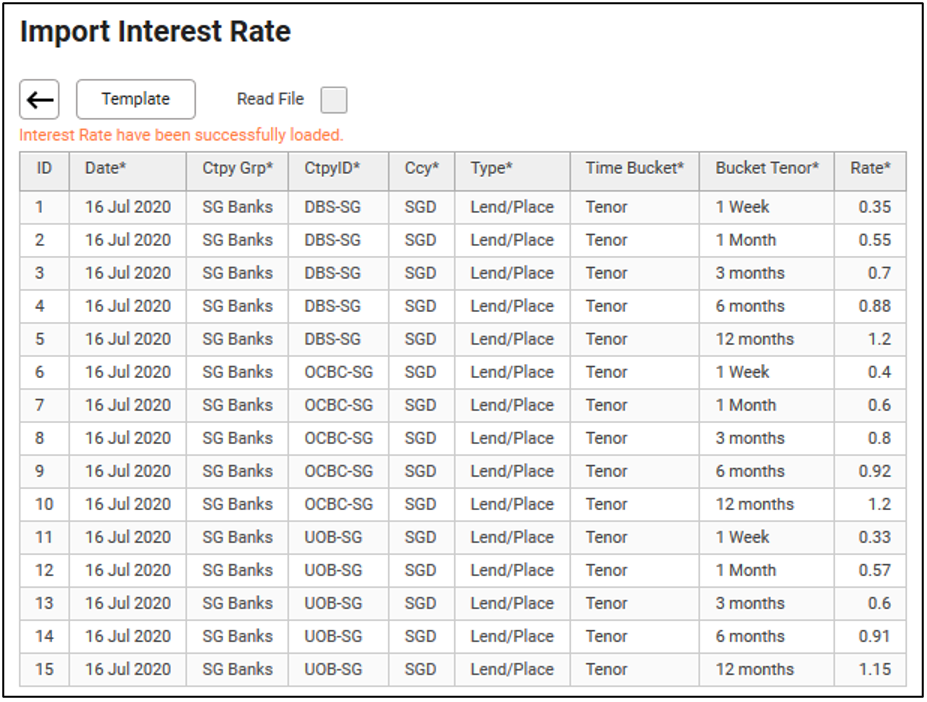Click the 12 months tenor in row 5
Image resolution: width=927 pixels, height=702 pixels.
pyautogui.click(x=754, y=339)
